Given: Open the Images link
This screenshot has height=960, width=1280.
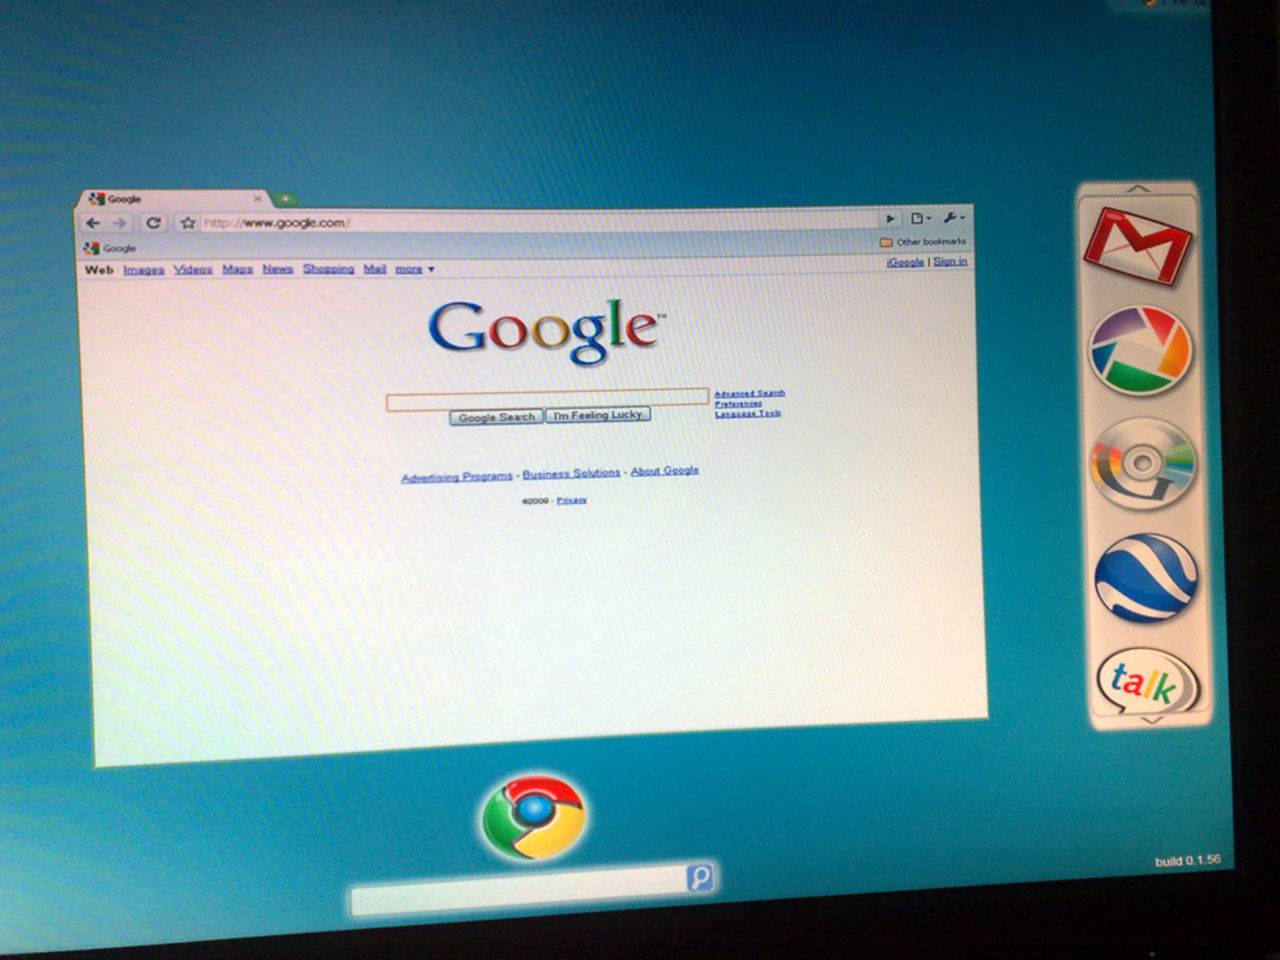Looking at the screenshot, I should 144,270.
